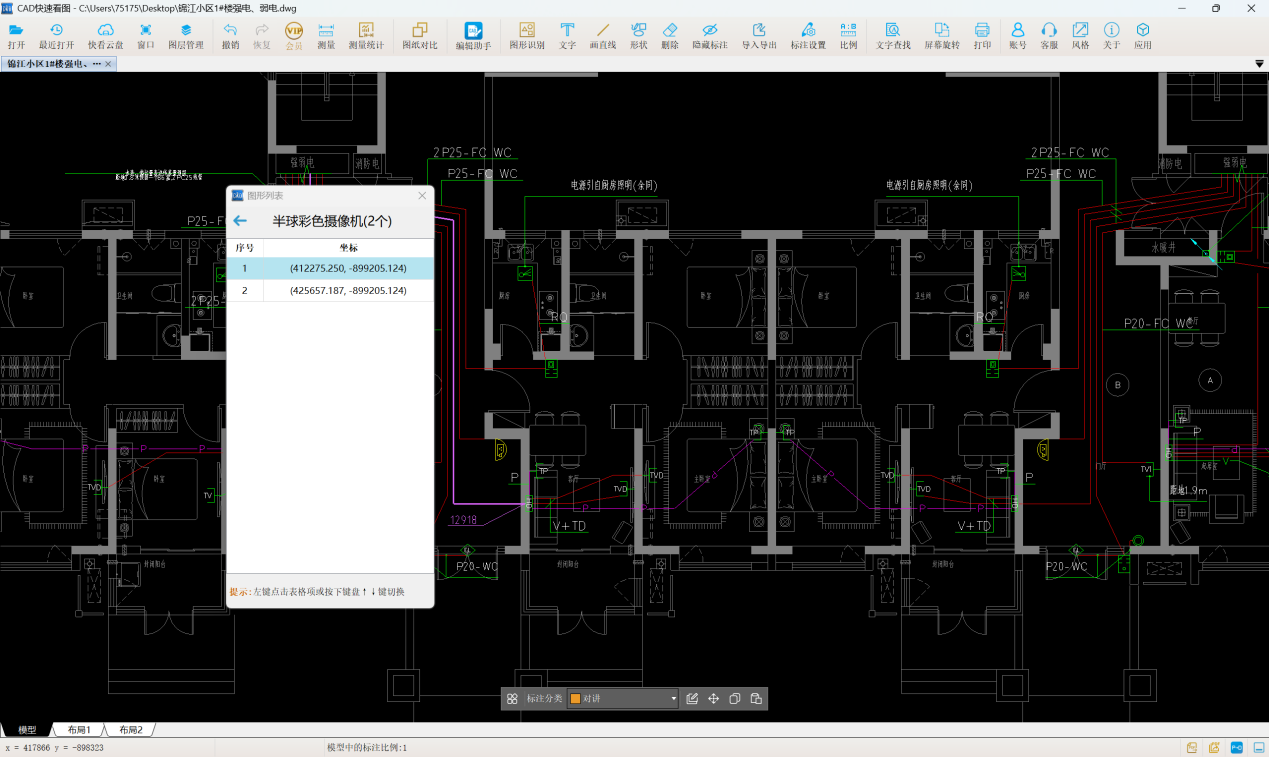
Task: Select the 文字 text tool
Action: (x=567, y=37)
